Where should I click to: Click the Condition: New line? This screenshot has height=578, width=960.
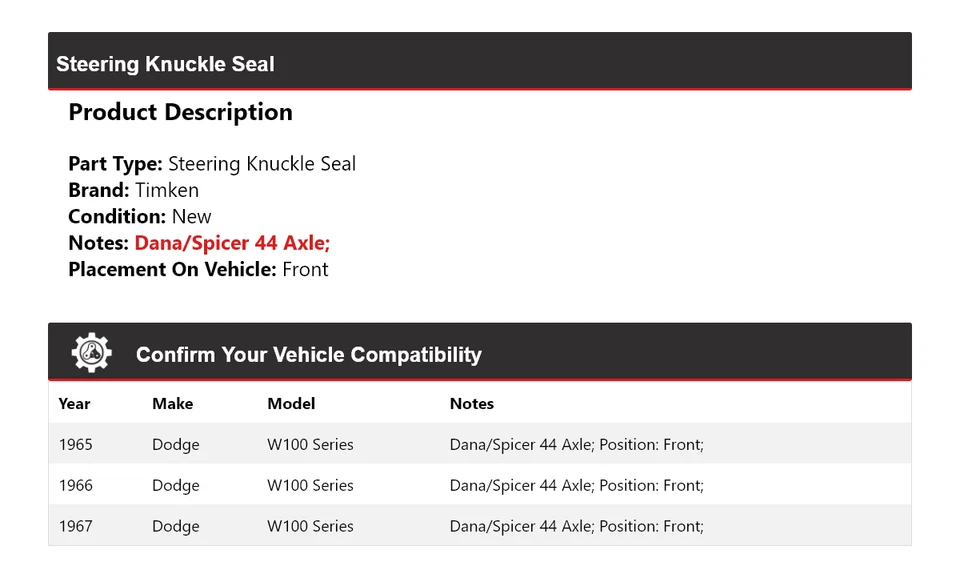tap(140, 217)
